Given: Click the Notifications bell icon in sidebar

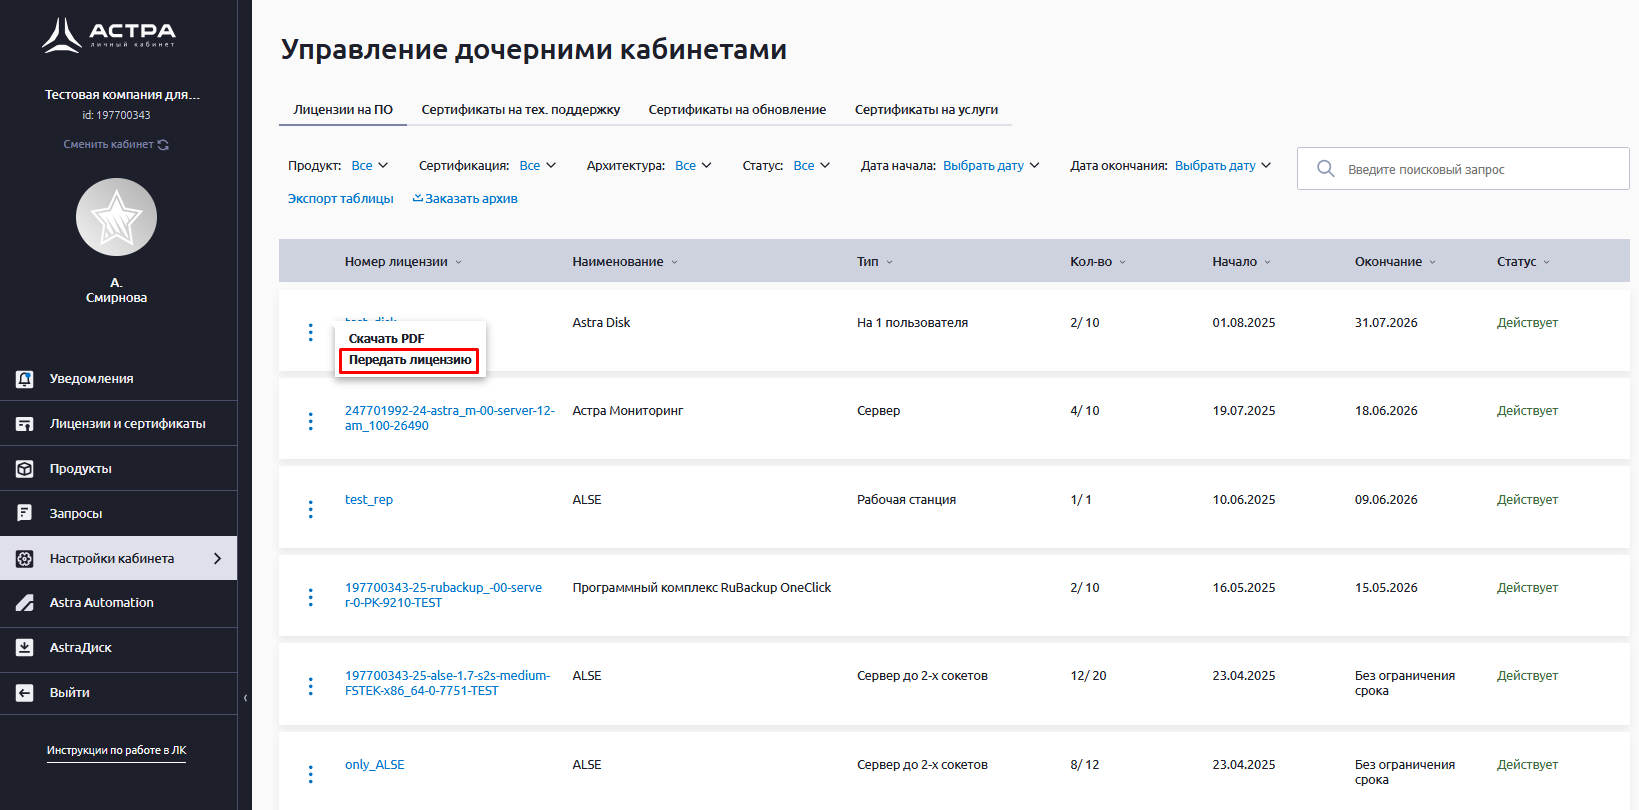Looking at the screenshot, I should [x=25, y=379].
